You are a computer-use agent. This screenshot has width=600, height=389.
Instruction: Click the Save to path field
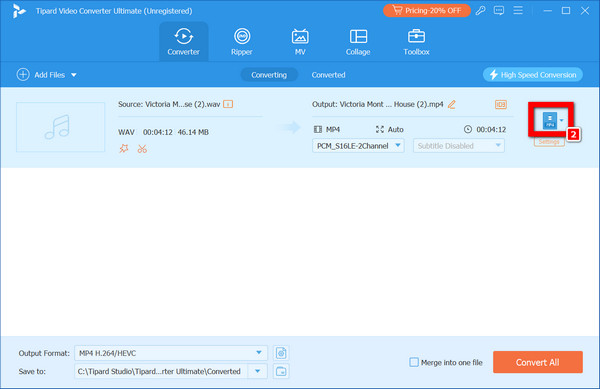pyautogui.click(x=161, y=371)
